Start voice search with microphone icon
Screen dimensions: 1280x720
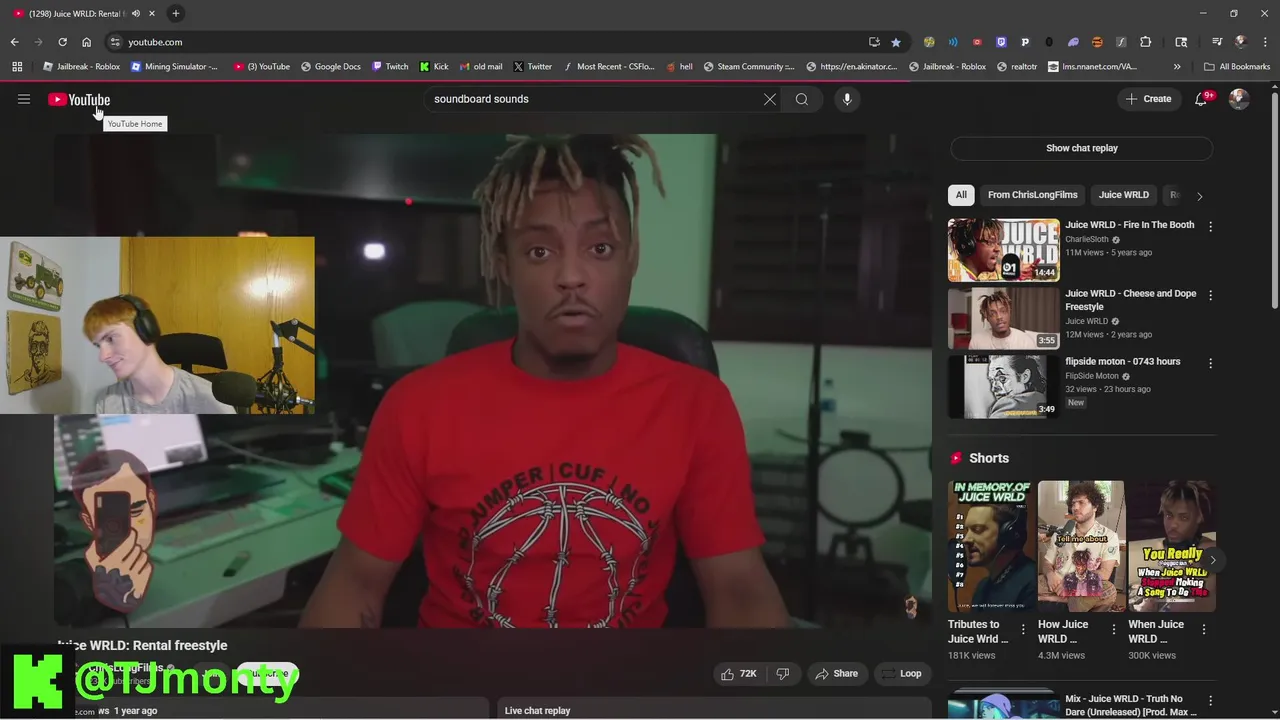pos(847,99)
